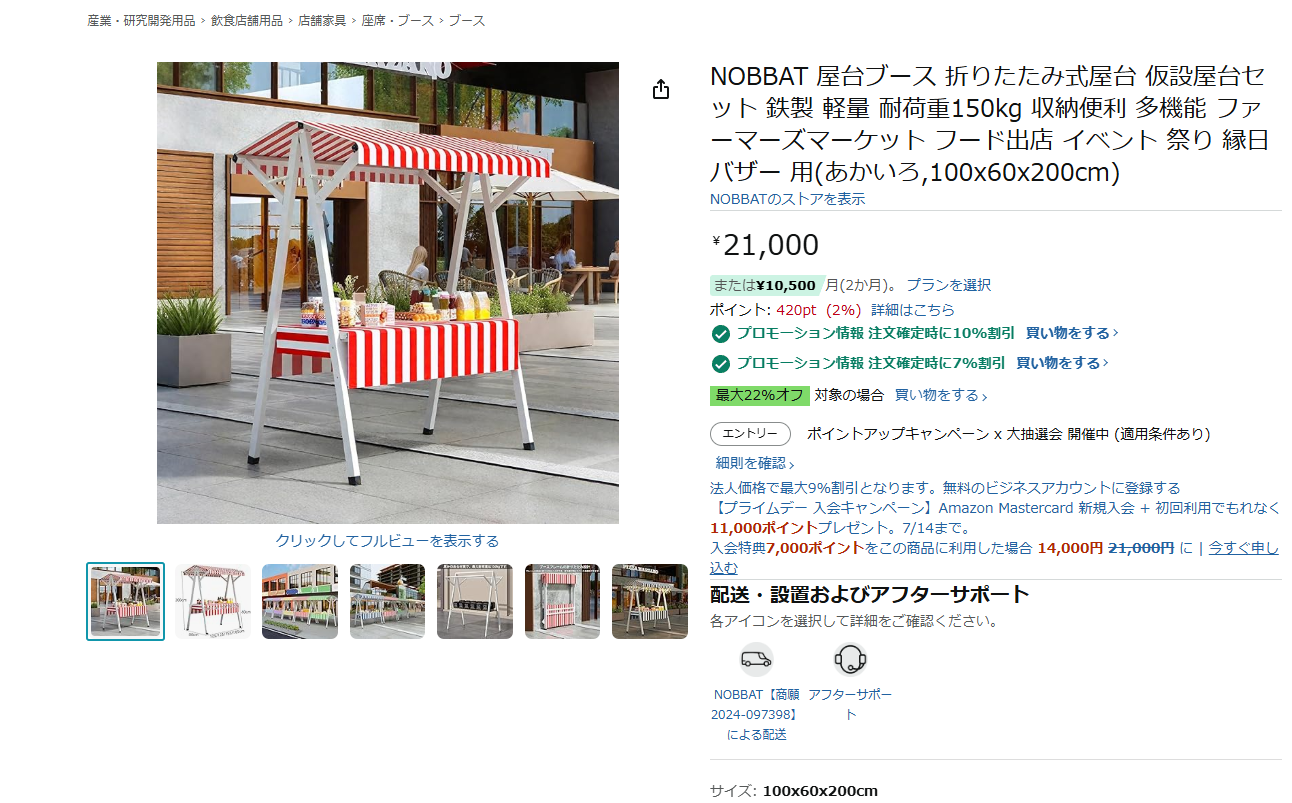
Task: Select the last black-striped booth thumbnail
Action: (650, 600)
